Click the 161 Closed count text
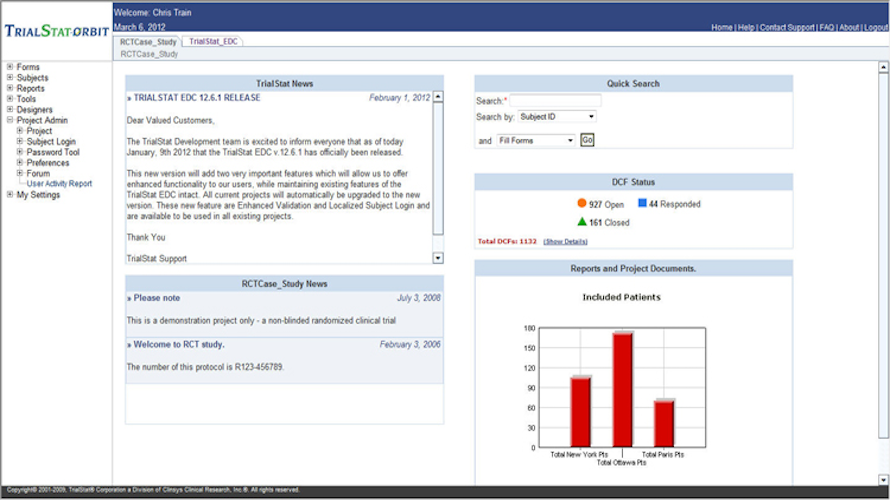 pyautogui.click(x=609, y=223)
